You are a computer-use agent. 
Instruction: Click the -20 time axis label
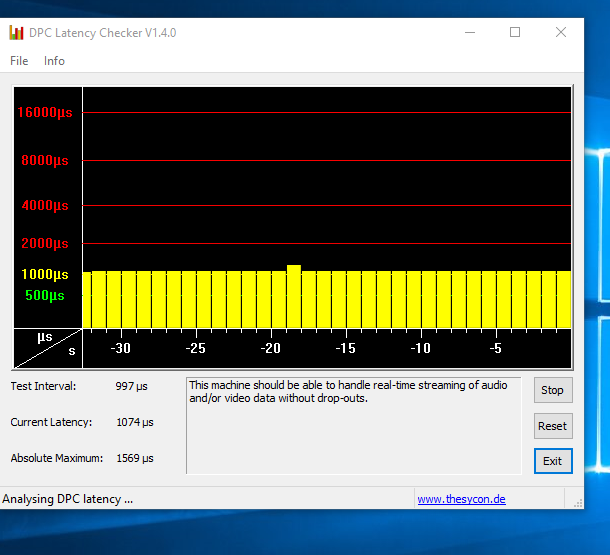(x=270, y=348)
